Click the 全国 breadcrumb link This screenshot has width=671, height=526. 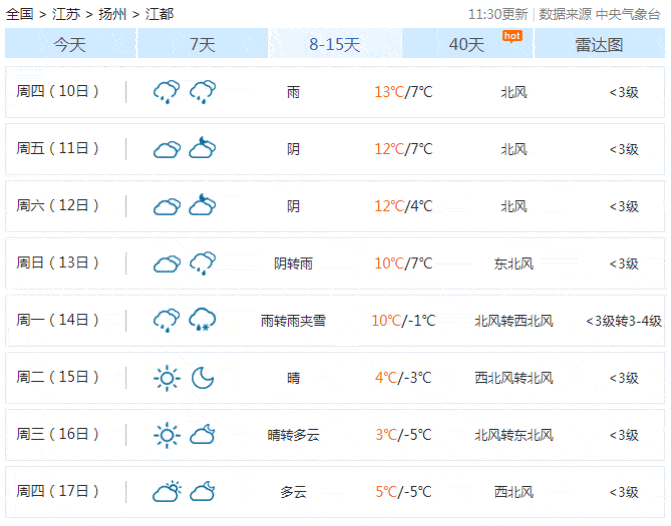pyautogui.click(x=20, y=14)
